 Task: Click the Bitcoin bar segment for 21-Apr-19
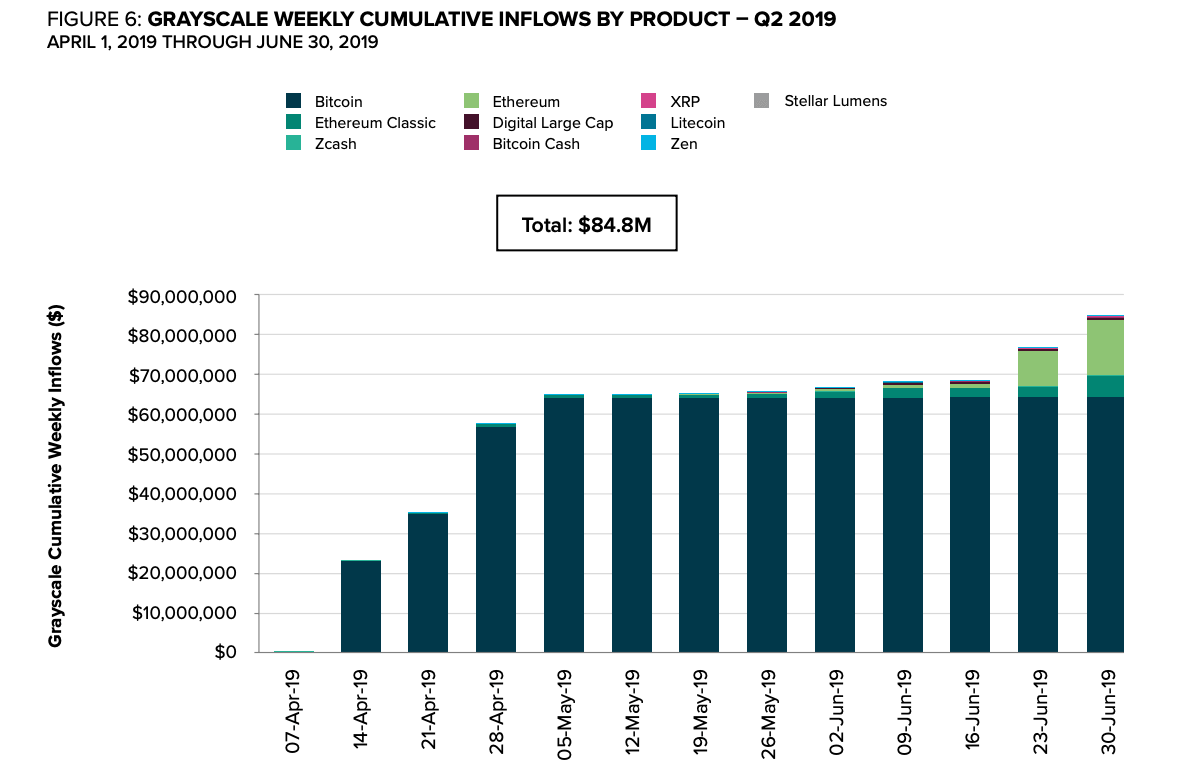[428, 583]
